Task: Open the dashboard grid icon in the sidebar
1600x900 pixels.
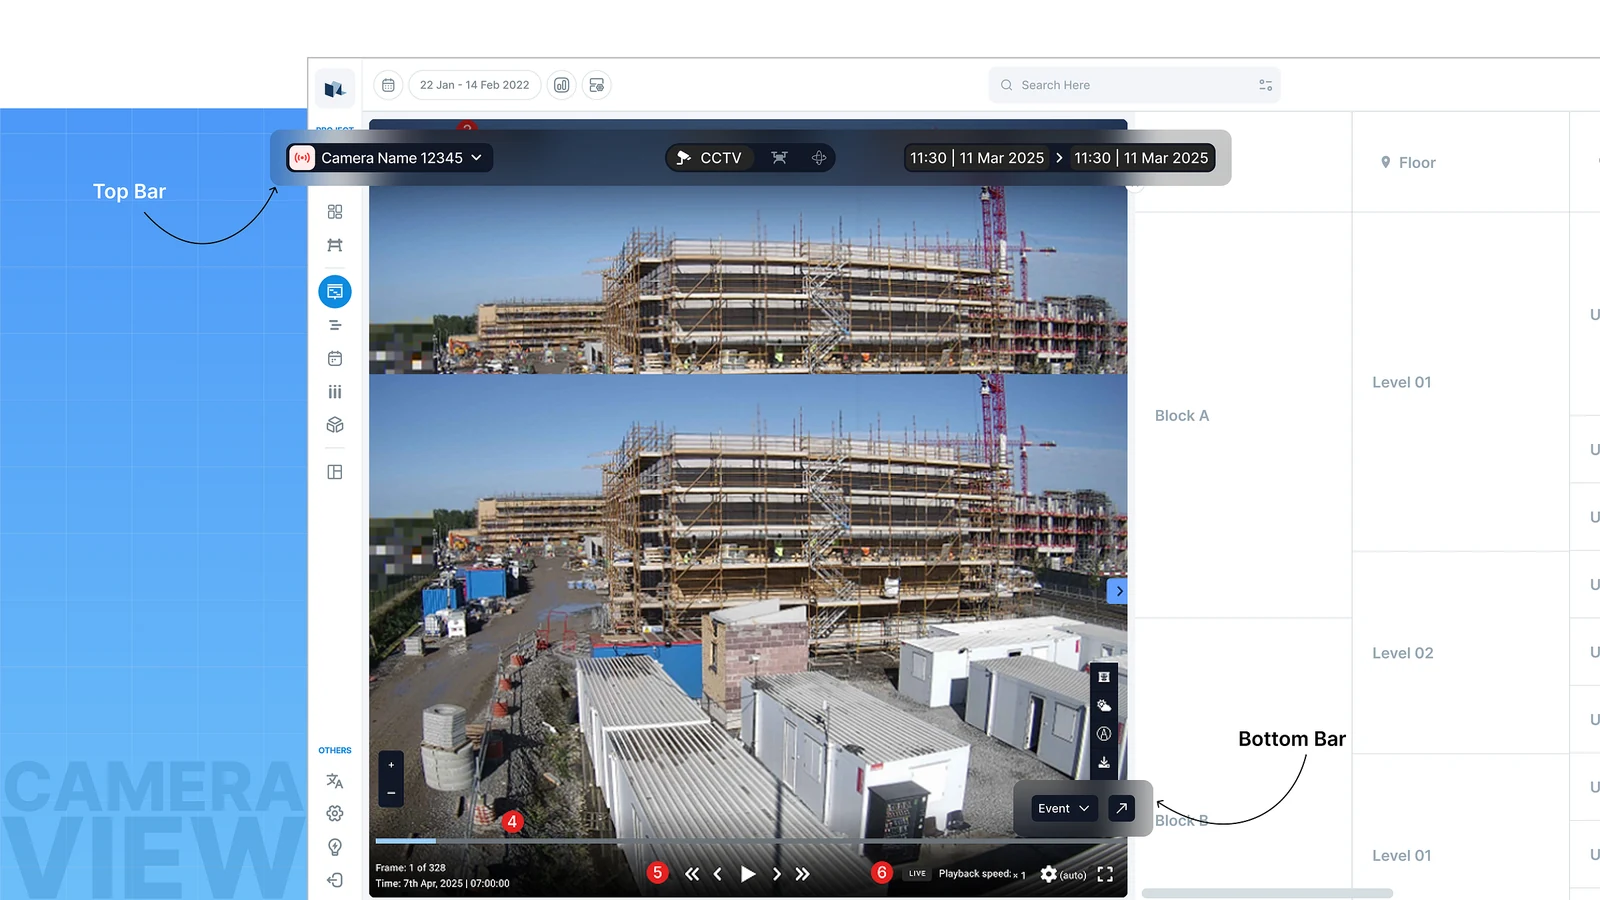Action: (x=335, y=212)
